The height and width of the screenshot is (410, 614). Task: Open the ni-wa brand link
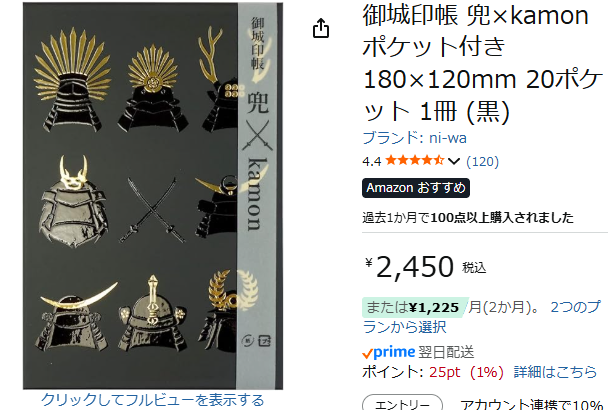coord(414,138)
